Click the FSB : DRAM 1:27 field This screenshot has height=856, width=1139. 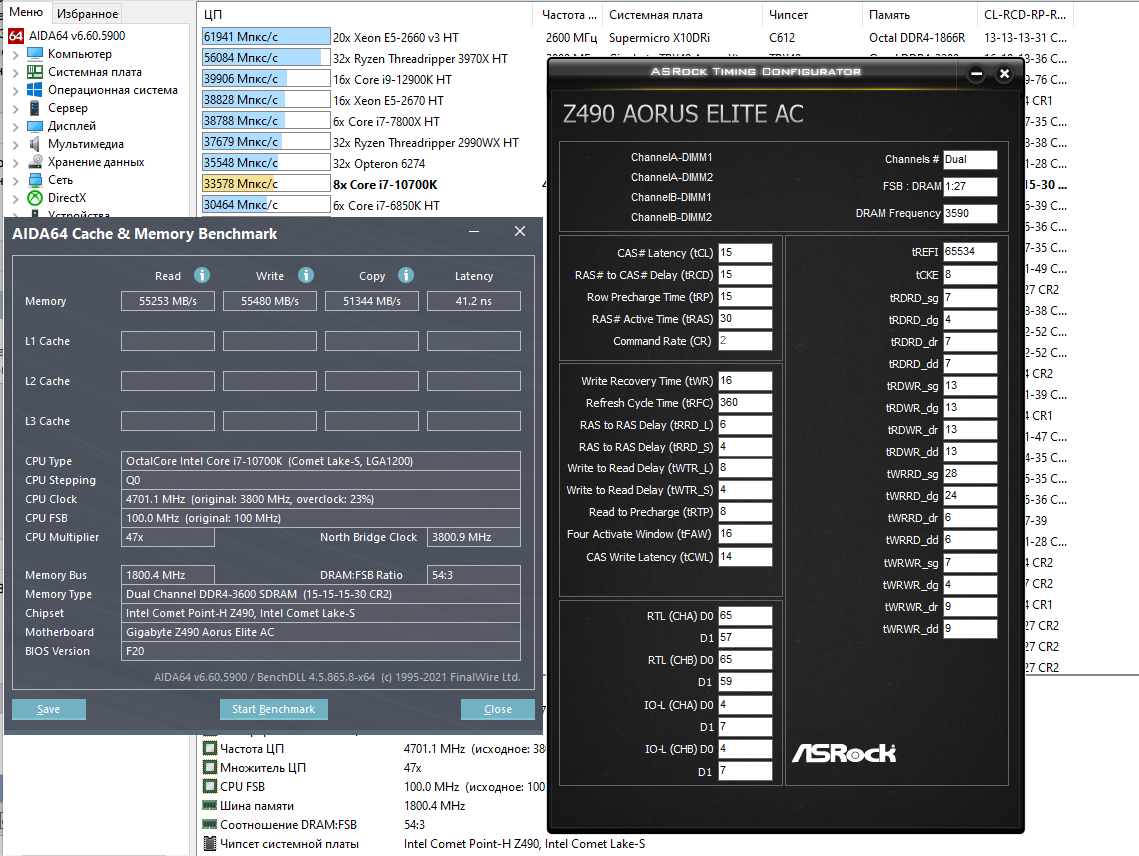pyautogui.click(x=970, y=187)
